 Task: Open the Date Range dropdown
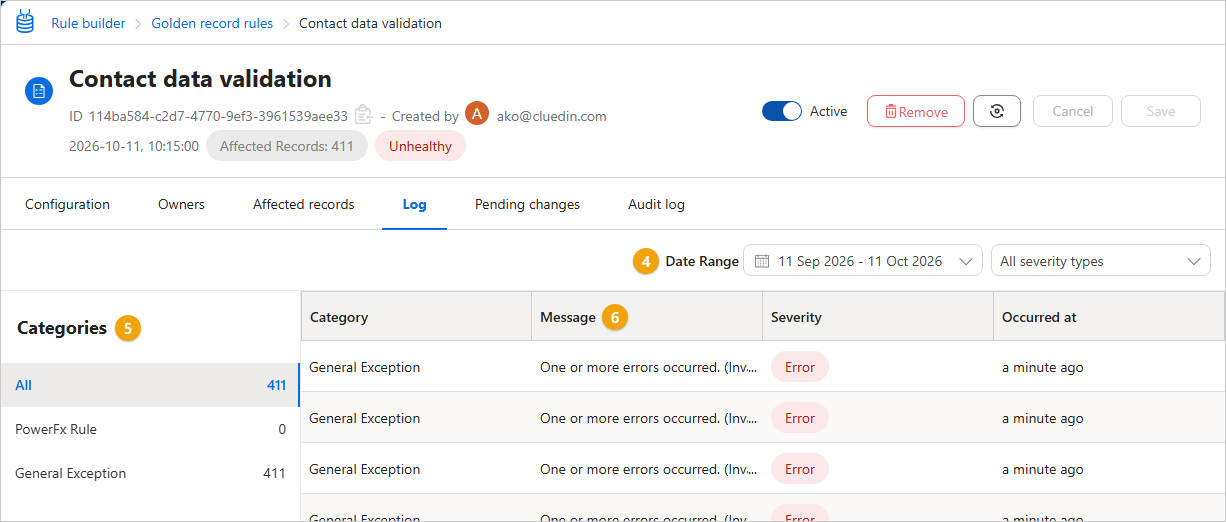[863, 261]
